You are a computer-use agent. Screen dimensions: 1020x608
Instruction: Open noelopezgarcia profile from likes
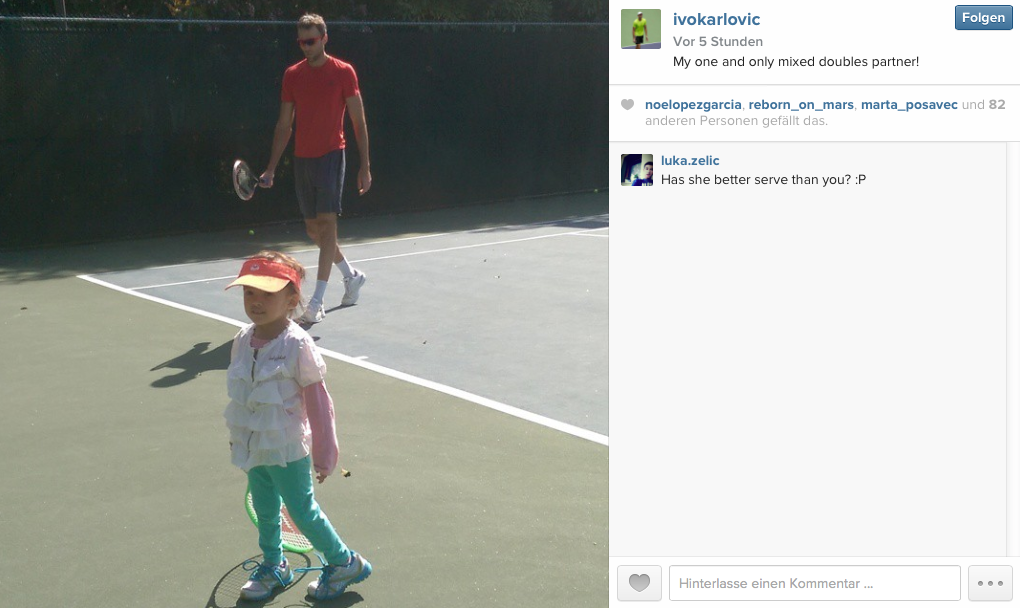pyautogui.click(x=693, y=105)
